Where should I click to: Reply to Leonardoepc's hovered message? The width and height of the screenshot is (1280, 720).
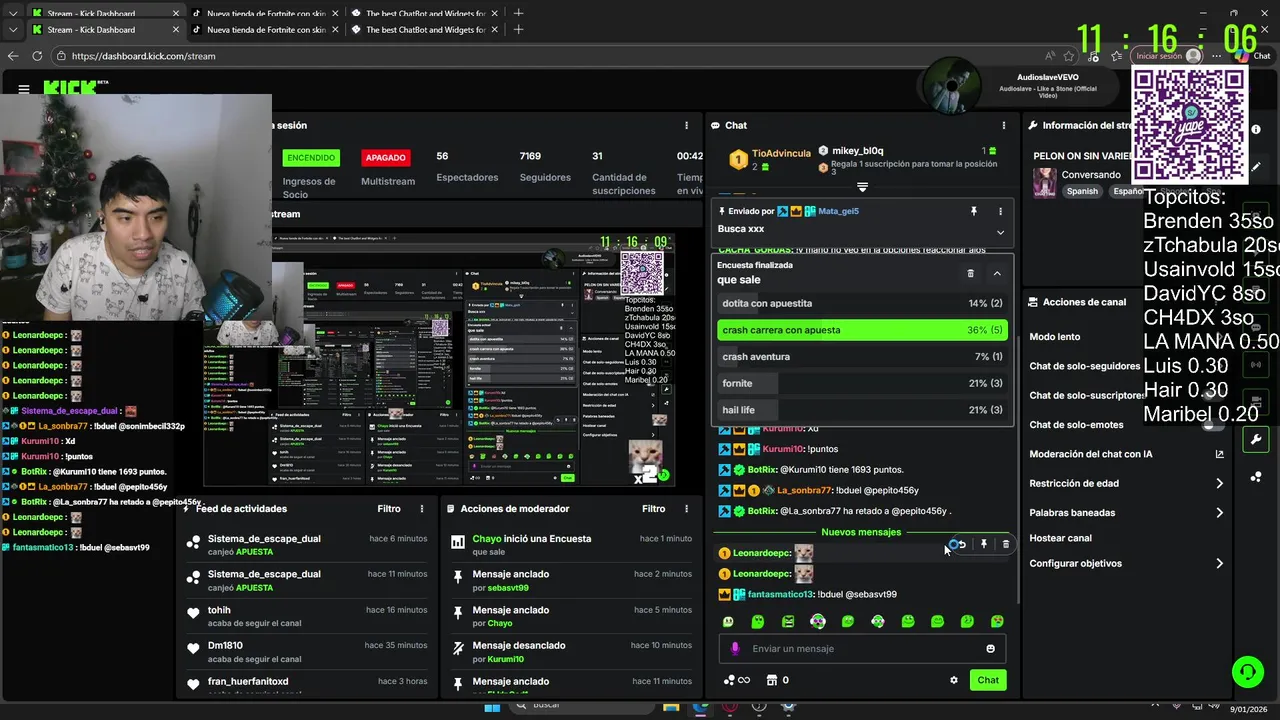[961, 544]
